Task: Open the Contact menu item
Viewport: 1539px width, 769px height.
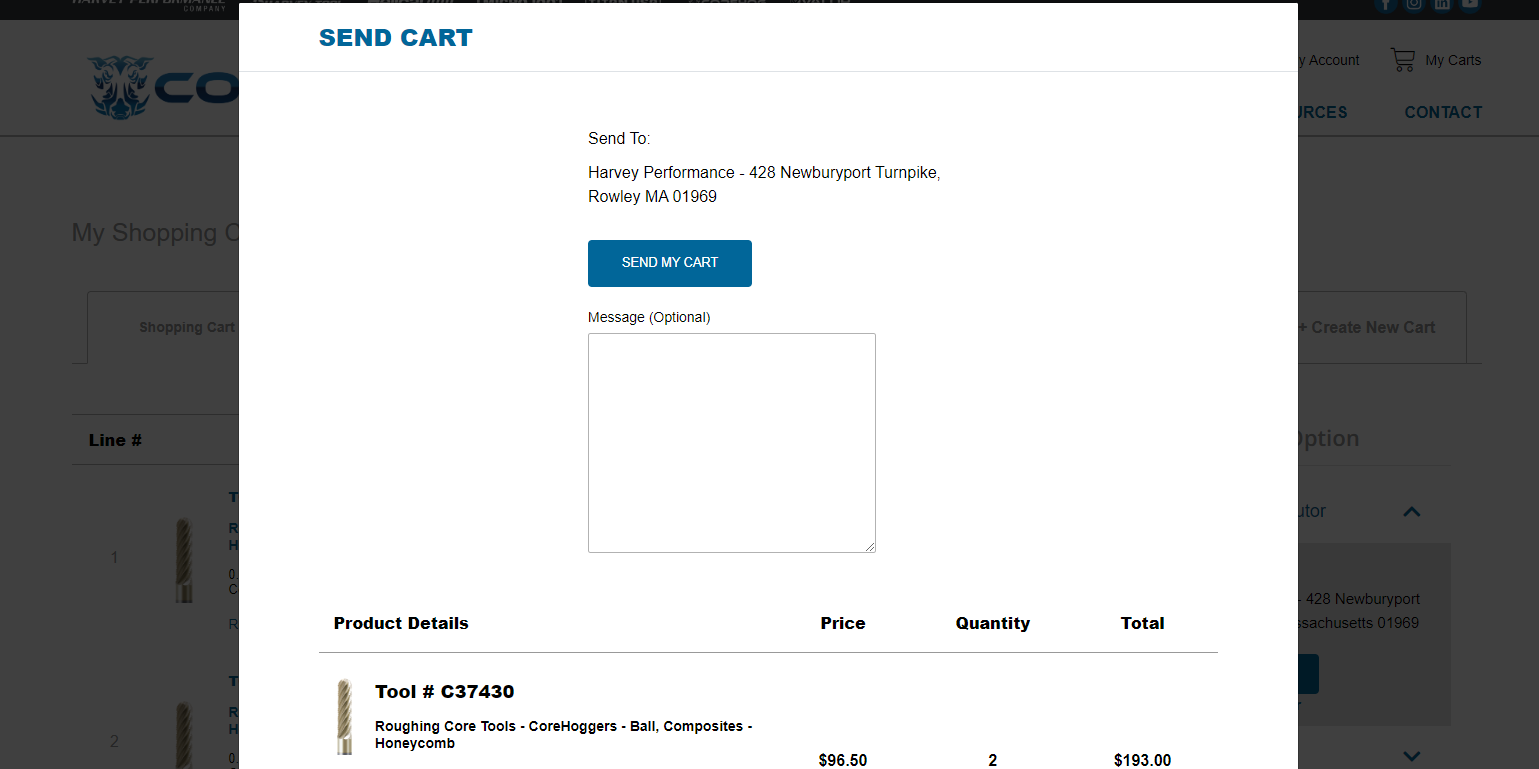Action: [x=1443, y=112]
